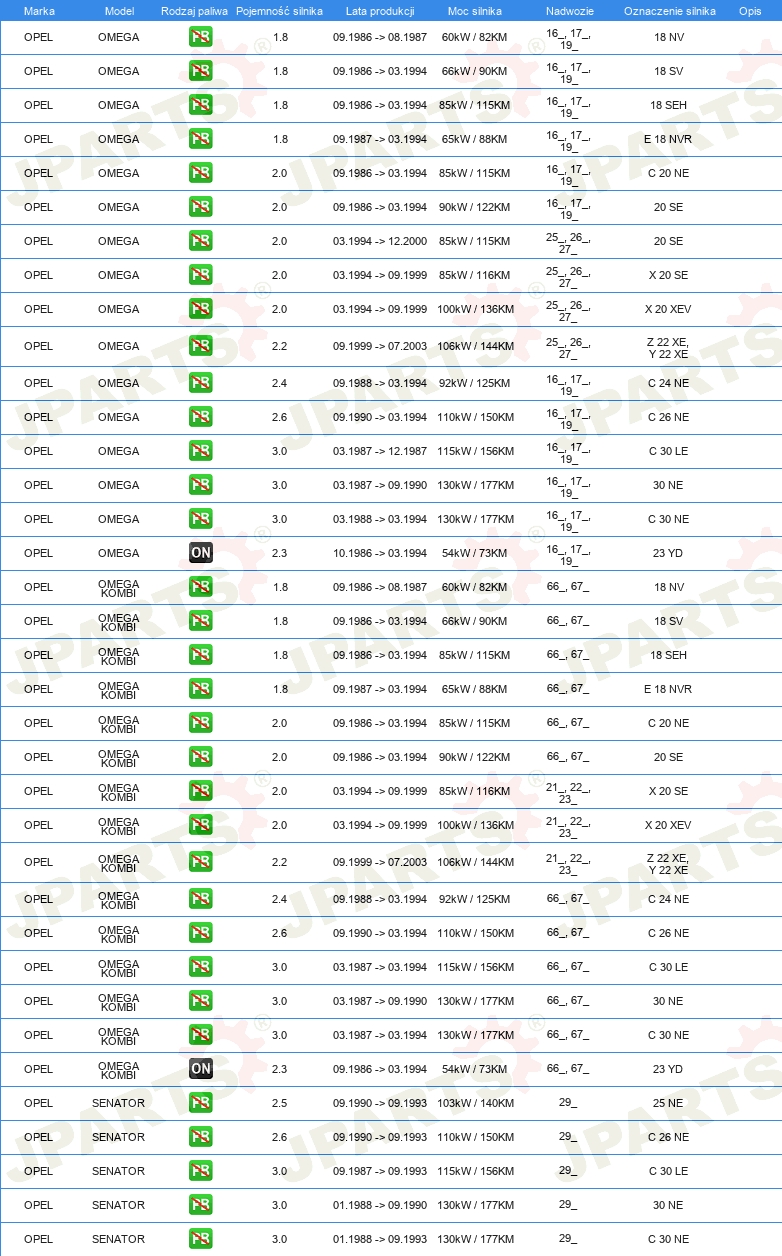Click the '10.1986 -> 03.1994' production years cell
Viewport: 782px width, 1256px height.
click(380, 553)
